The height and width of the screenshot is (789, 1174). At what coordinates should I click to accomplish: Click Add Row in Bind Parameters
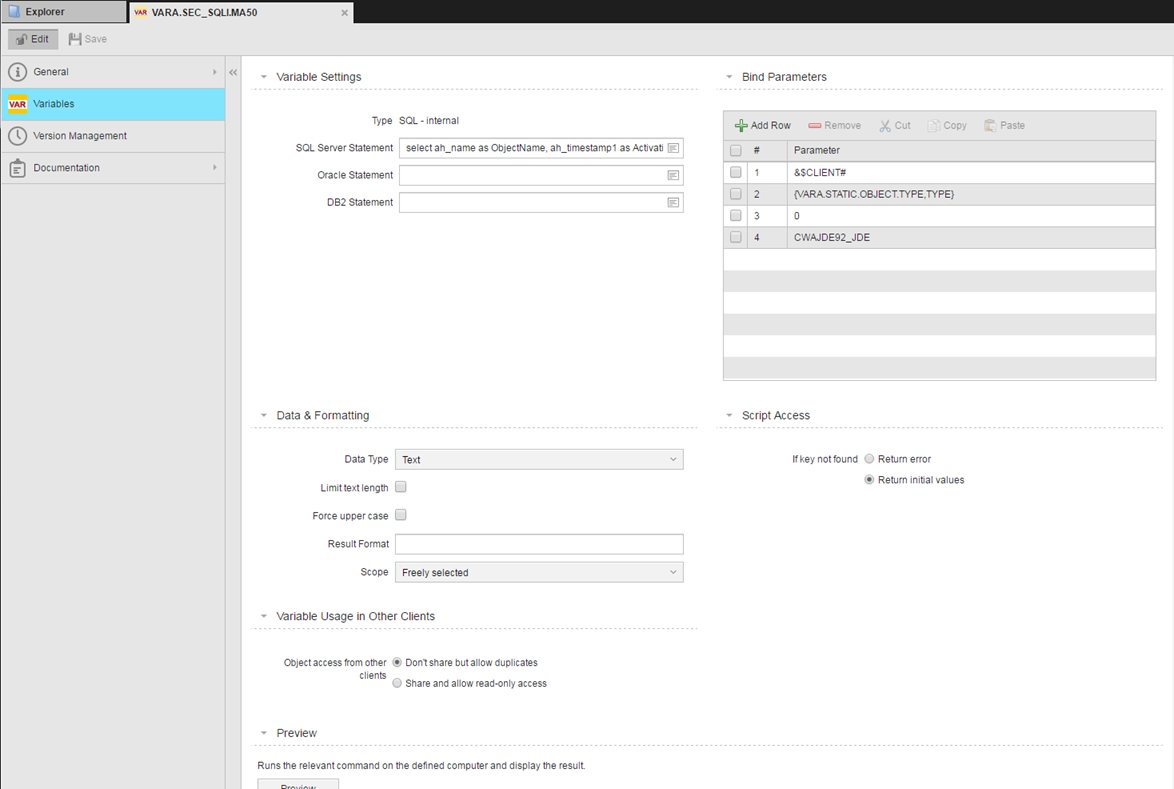point(762,126)
